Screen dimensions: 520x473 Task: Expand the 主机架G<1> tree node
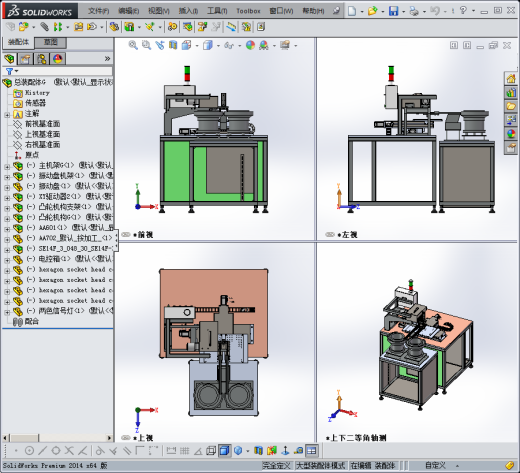7,166
